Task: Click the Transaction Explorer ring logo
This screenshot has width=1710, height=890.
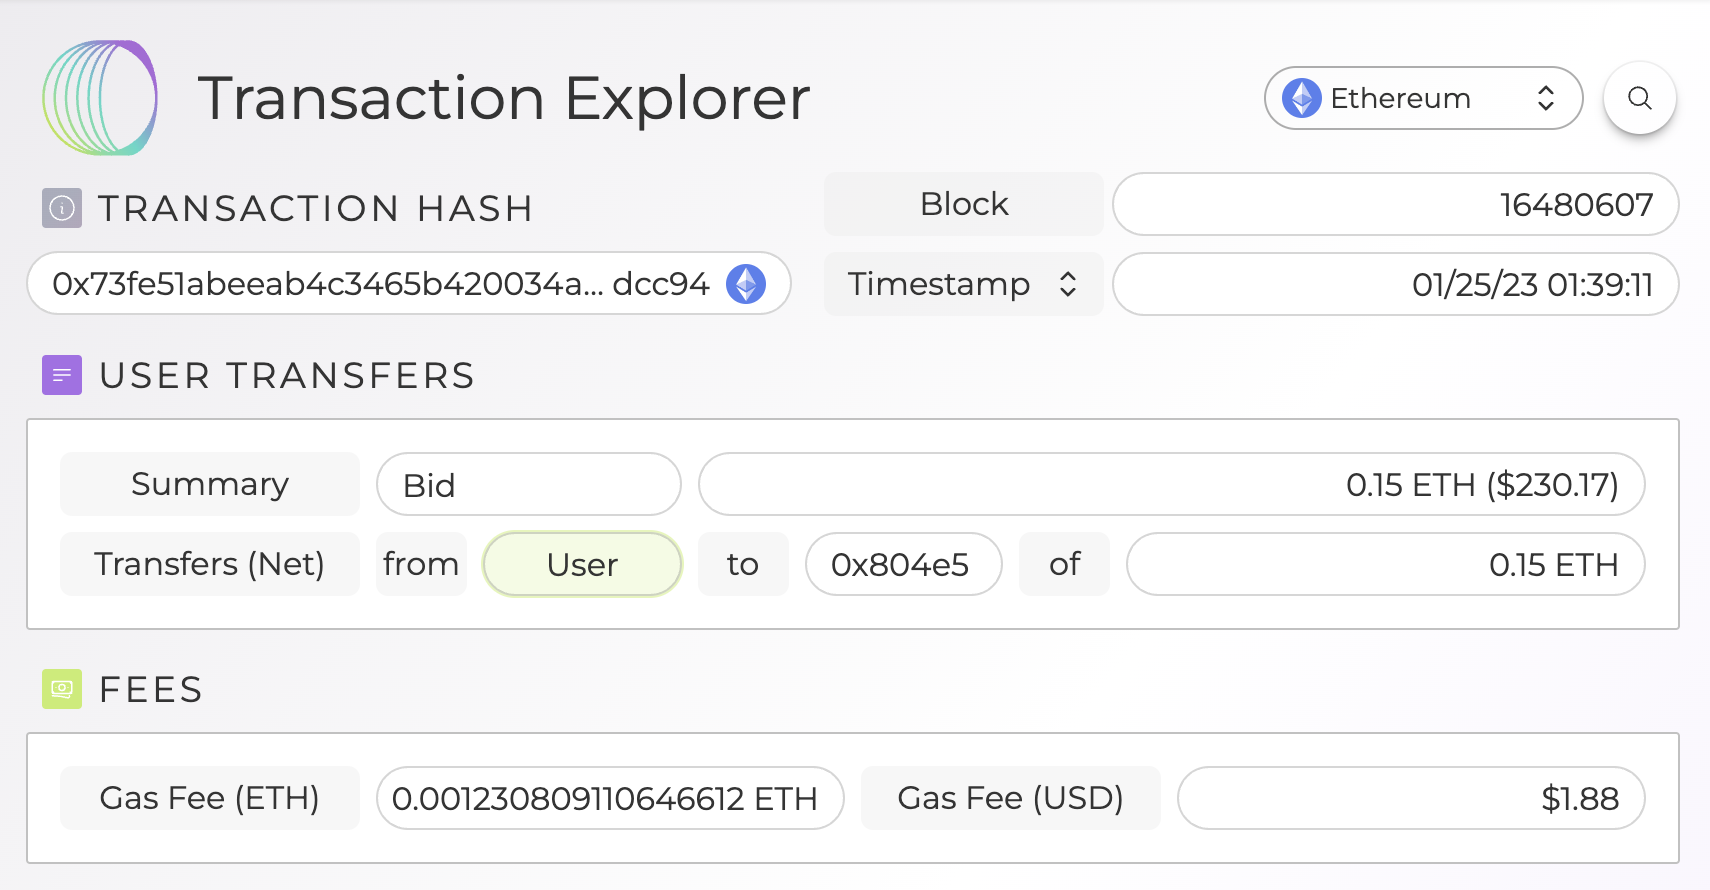Action: tap(100, 98)
